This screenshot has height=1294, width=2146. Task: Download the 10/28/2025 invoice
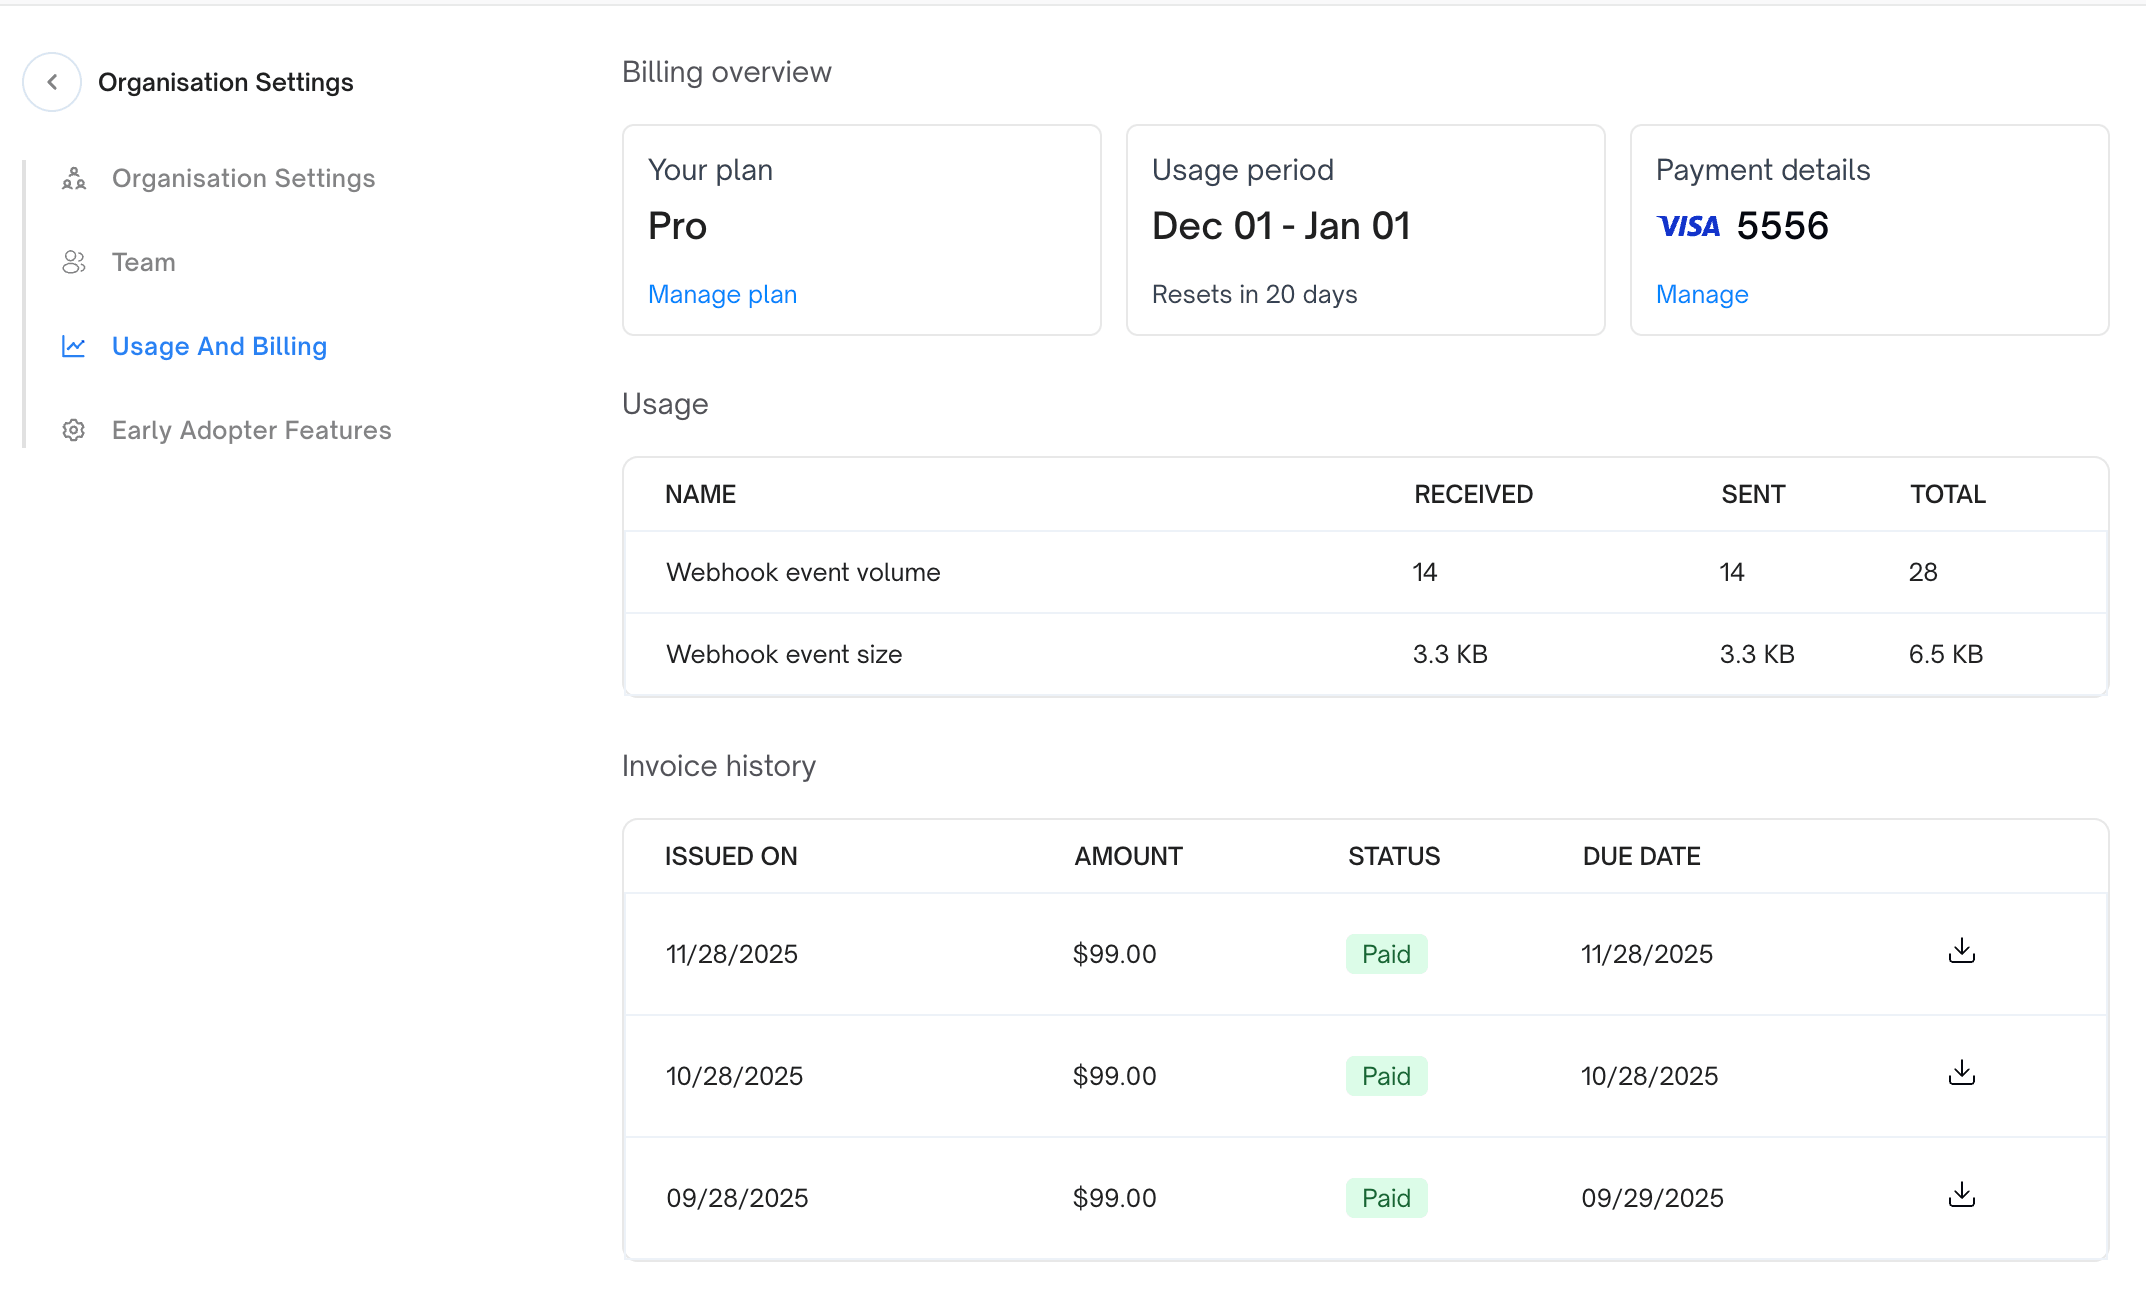coord(1961,1074)
